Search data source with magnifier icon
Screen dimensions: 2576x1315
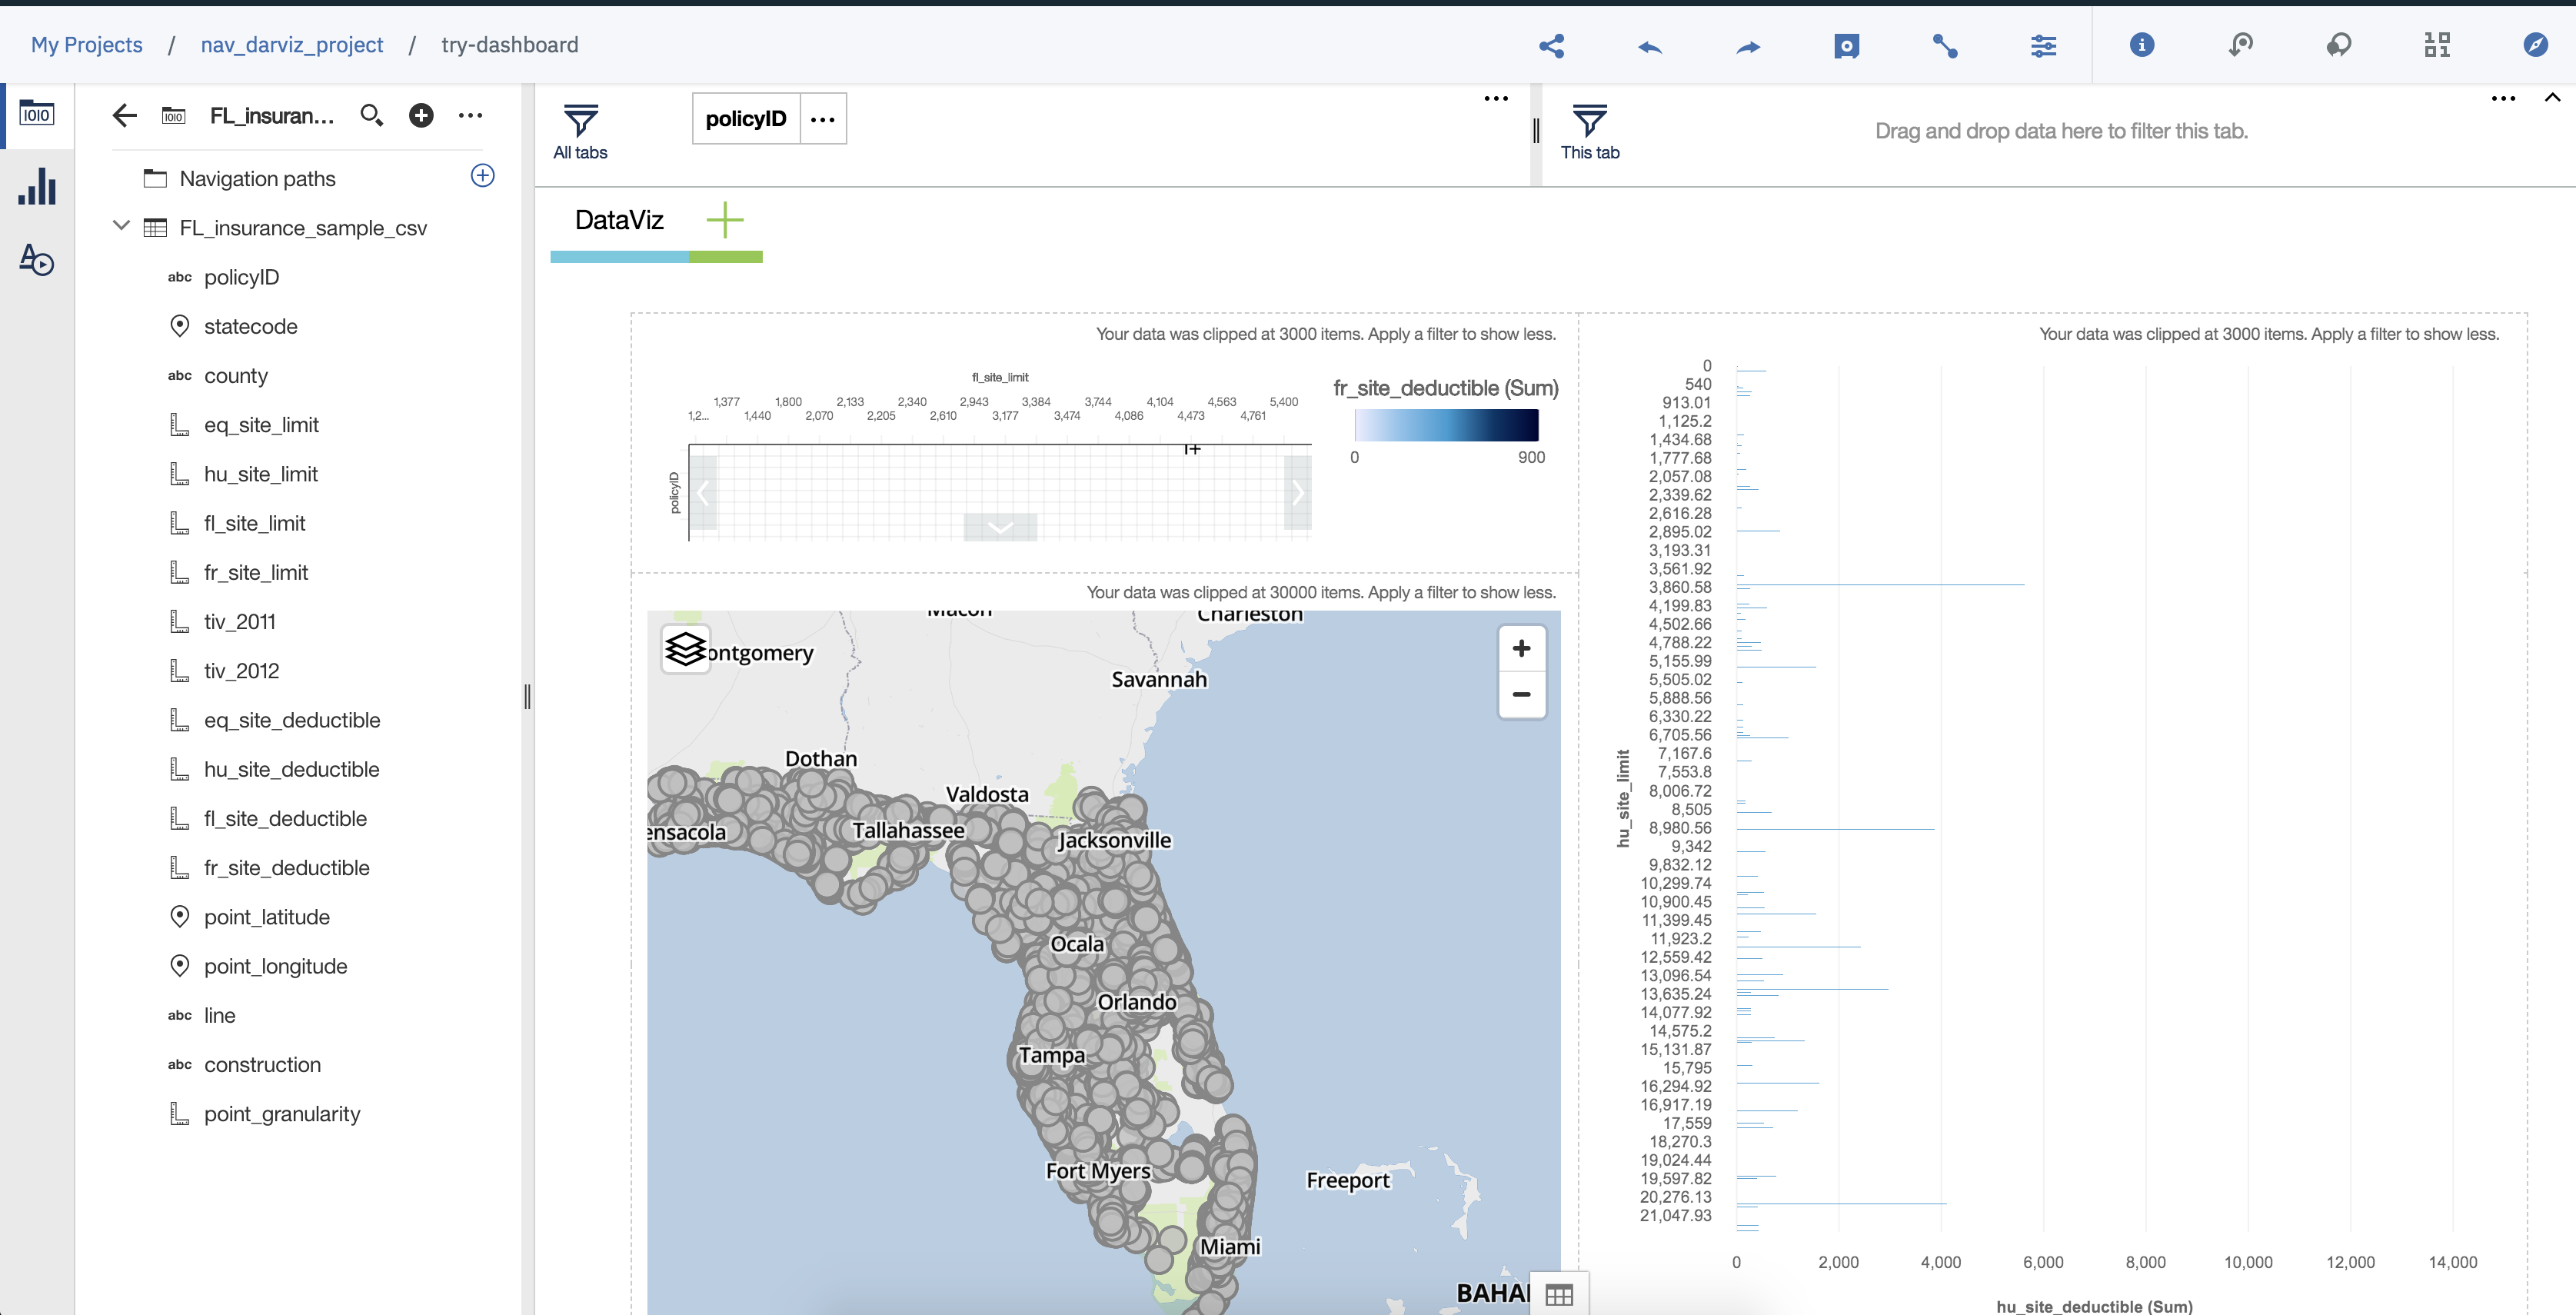pyautogui.click(x=371, y=116)
